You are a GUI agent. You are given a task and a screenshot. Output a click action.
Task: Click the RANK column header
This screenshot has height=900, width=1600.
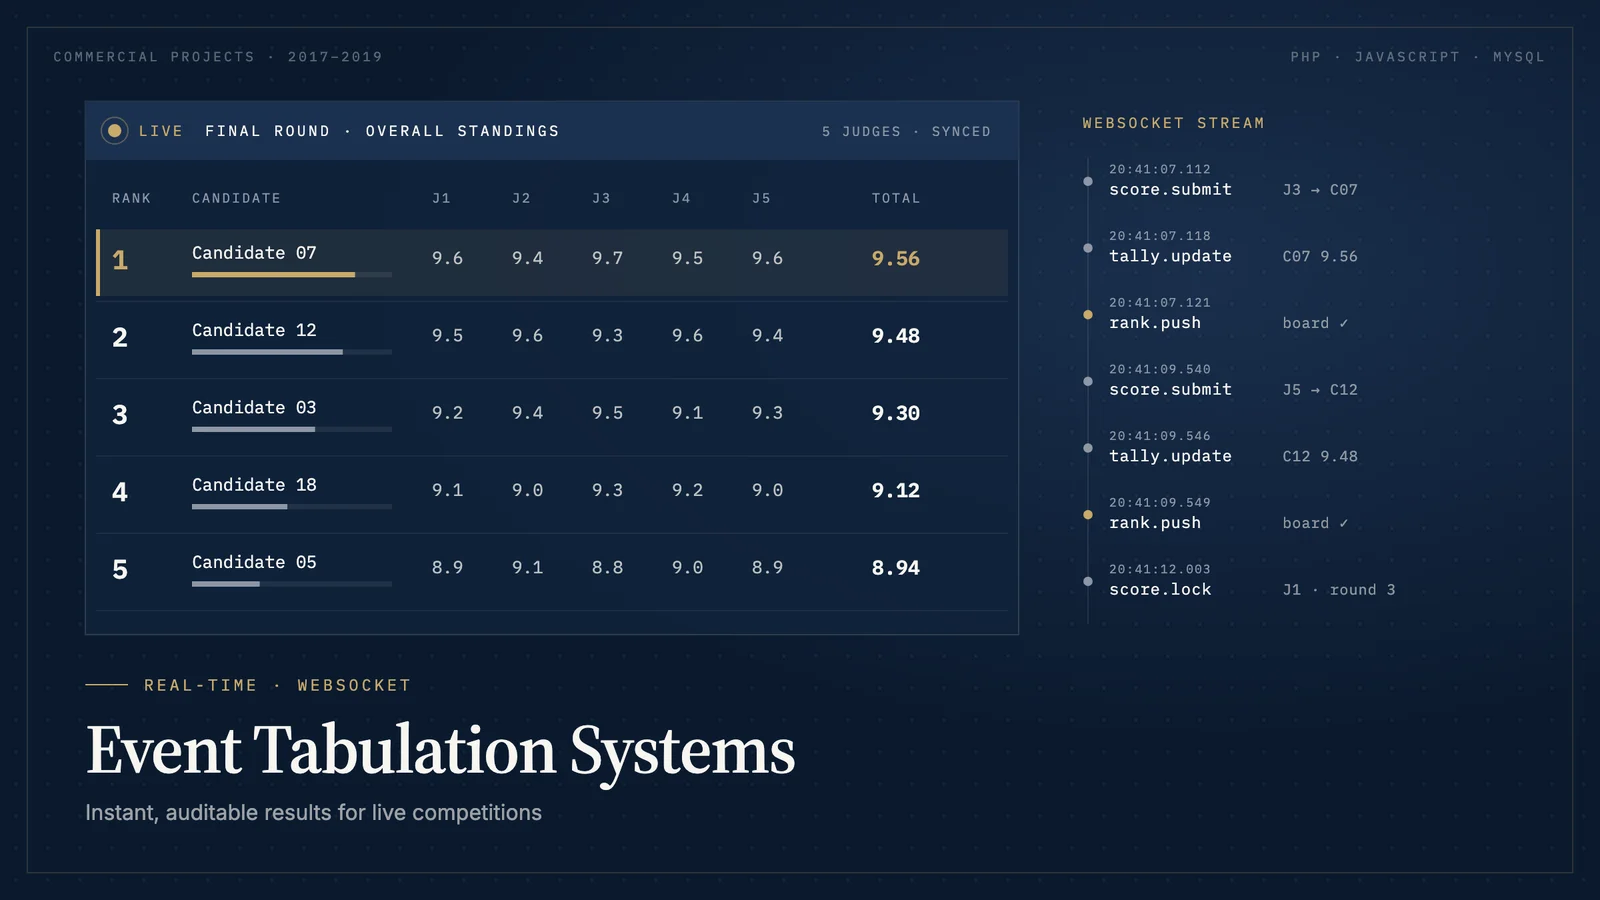131,198
